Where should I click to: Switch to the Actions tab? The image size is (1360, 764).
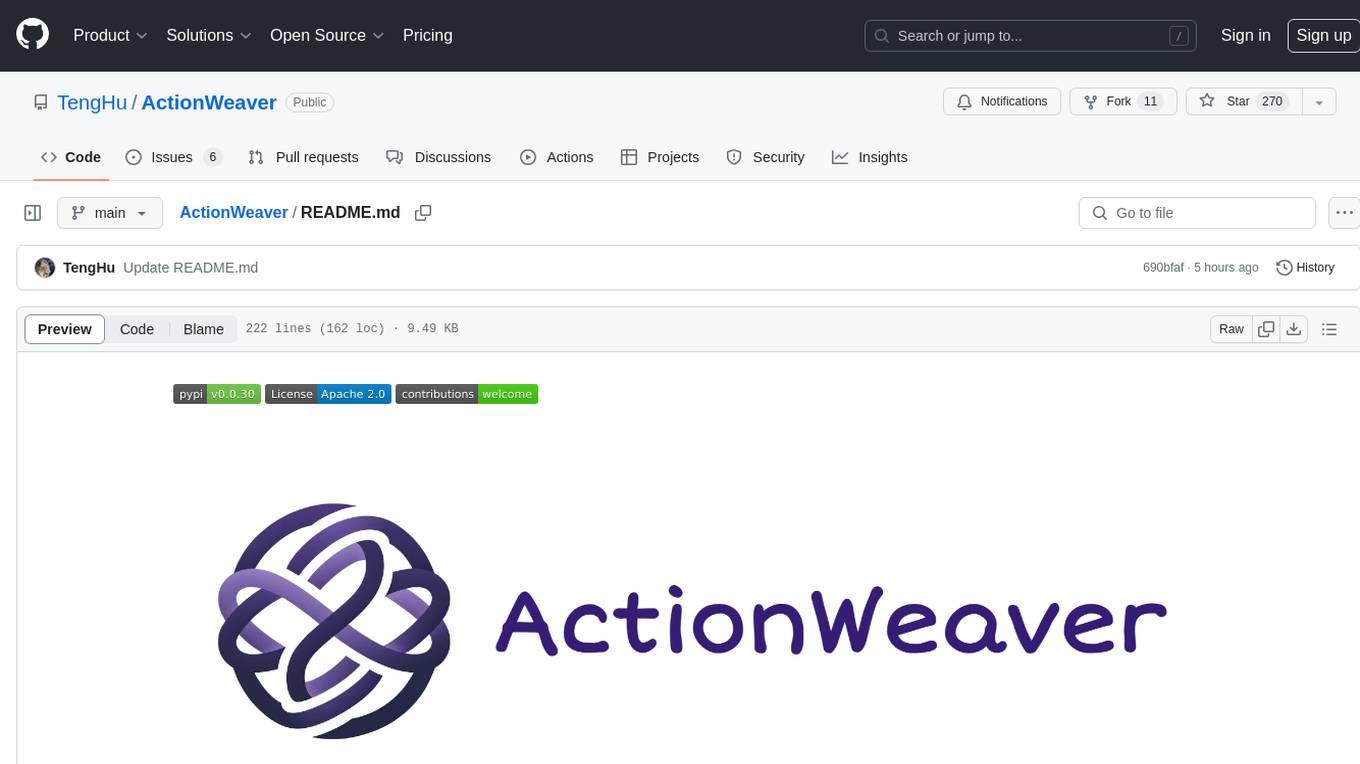557,157
